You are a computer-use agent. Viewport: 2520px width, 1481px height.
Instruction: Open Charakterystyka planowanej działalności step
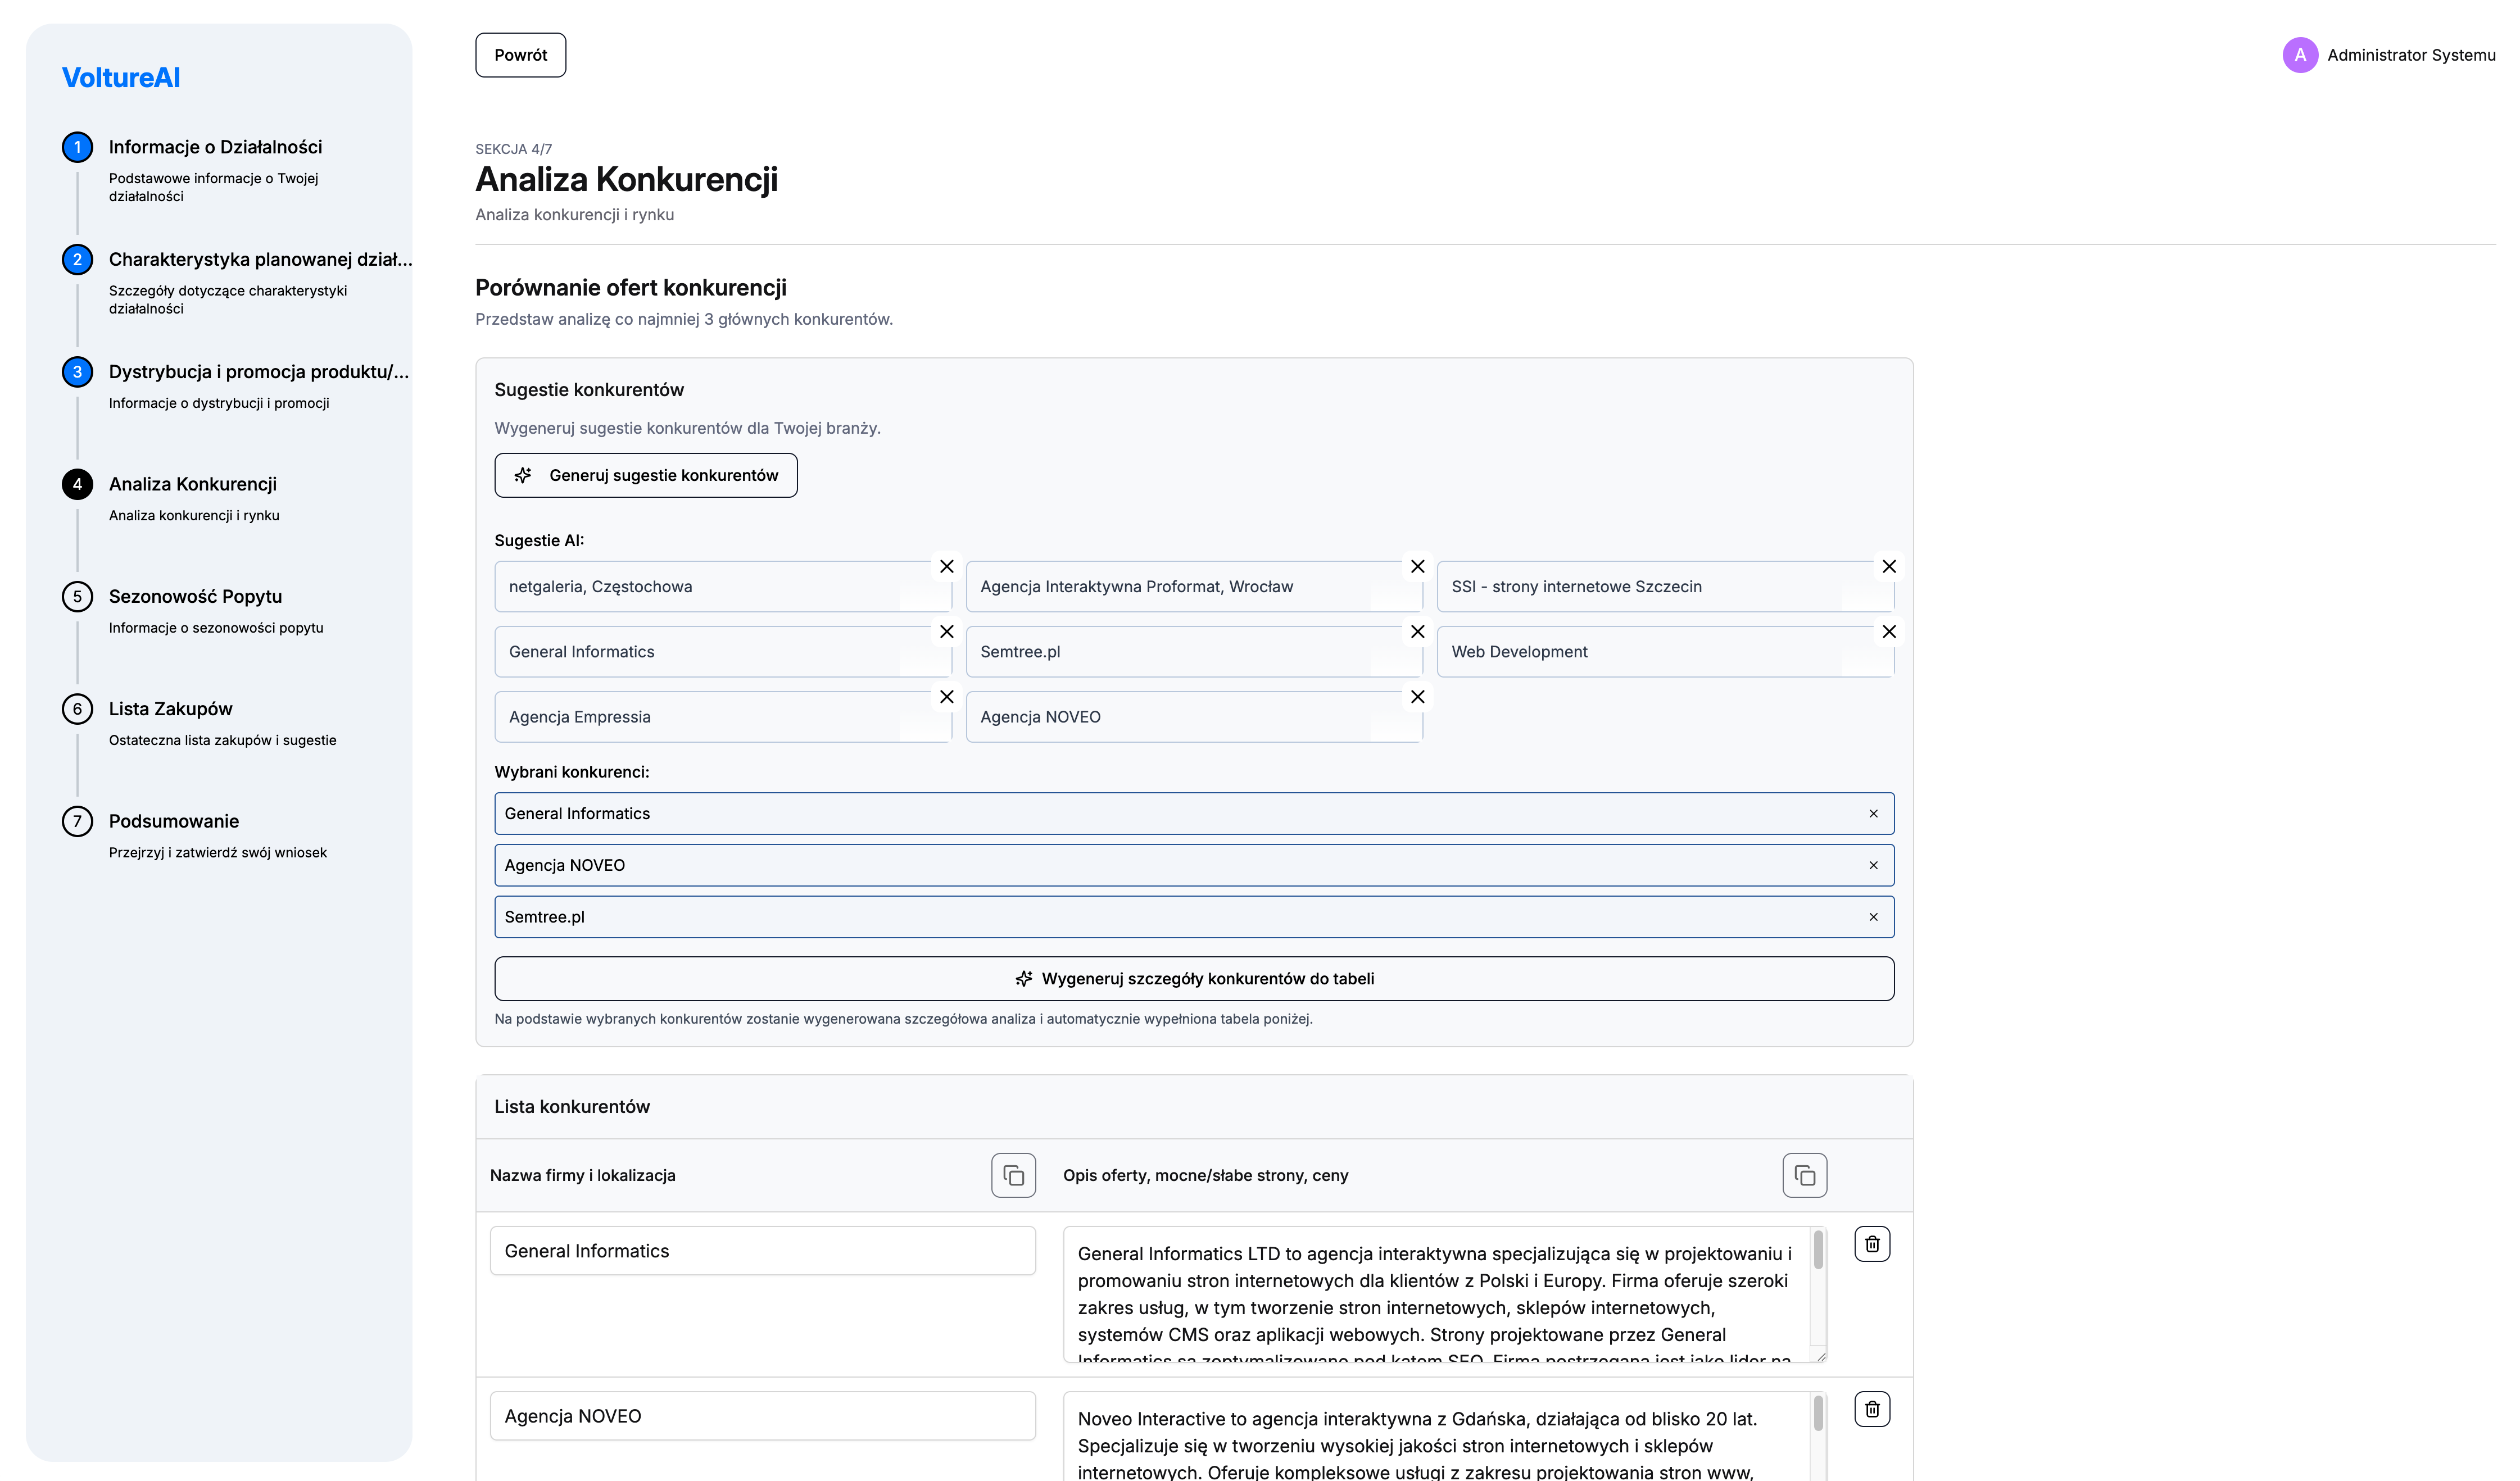pos(260,259)
